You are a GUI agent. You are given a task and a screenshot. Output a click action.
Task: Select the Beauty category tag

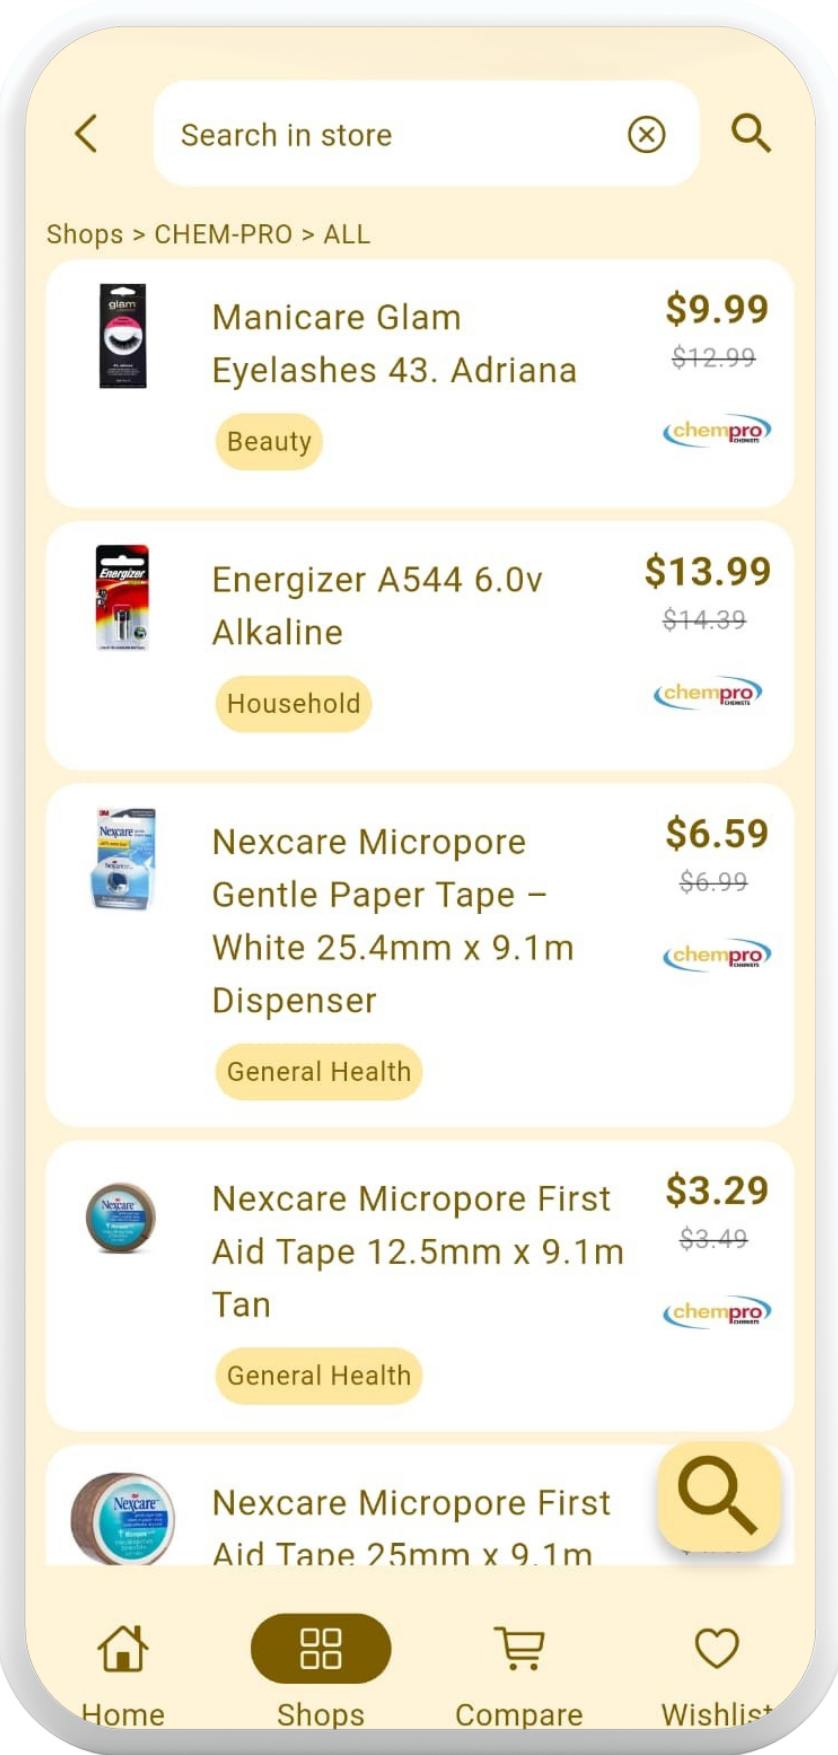tap(269, 441)
